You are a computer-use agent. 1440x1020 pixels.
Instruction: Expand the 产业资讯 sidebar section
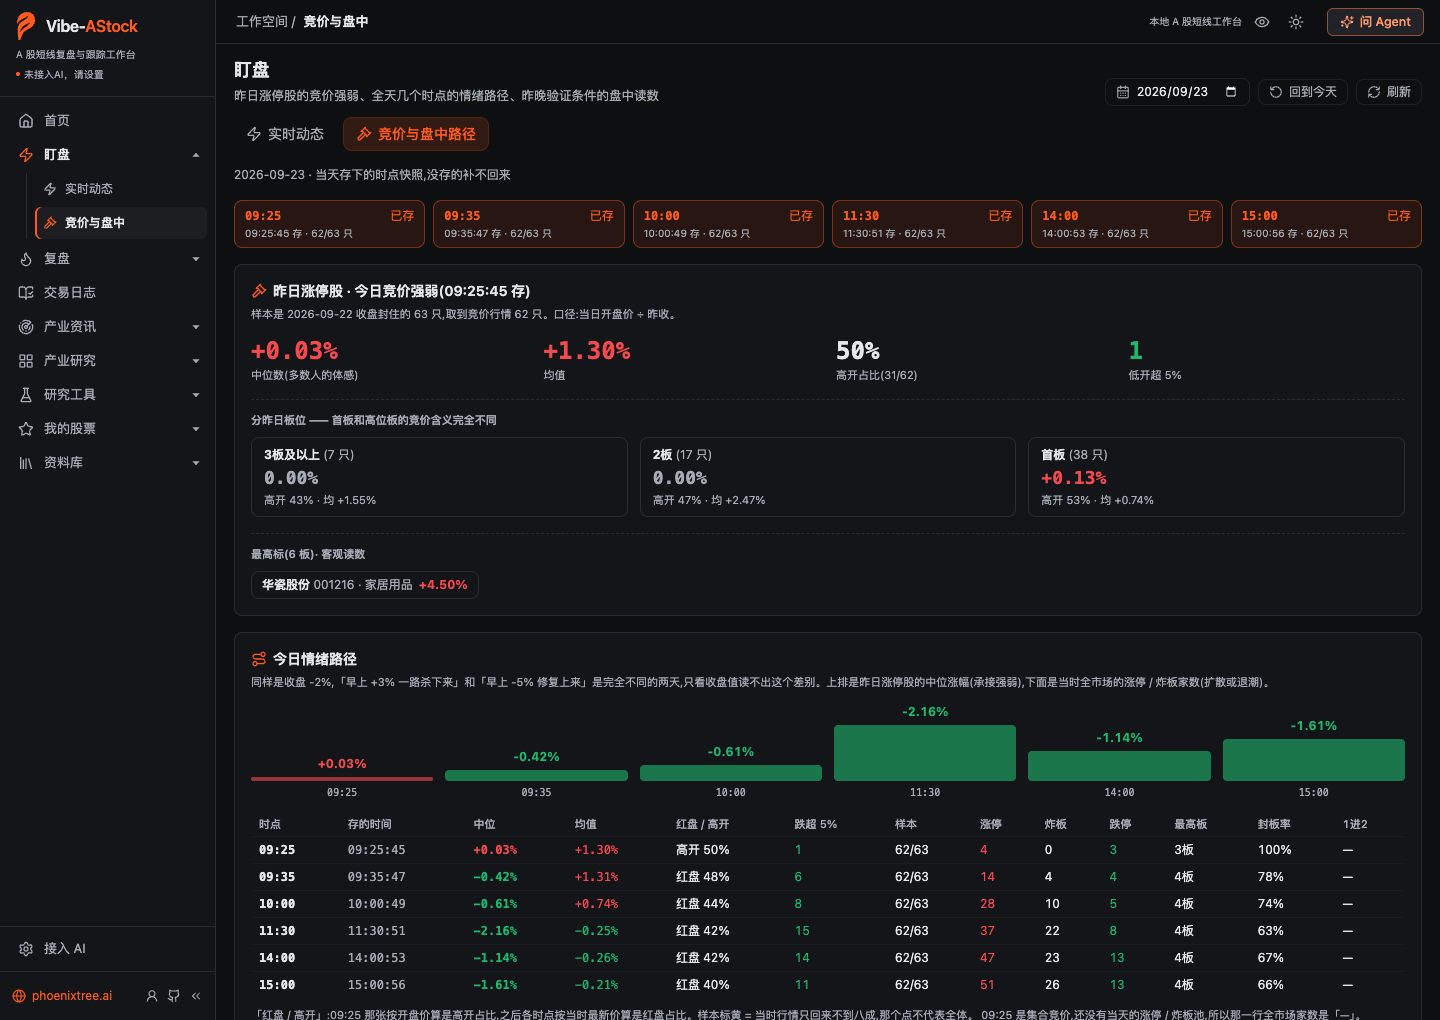(x=196, y=327)
